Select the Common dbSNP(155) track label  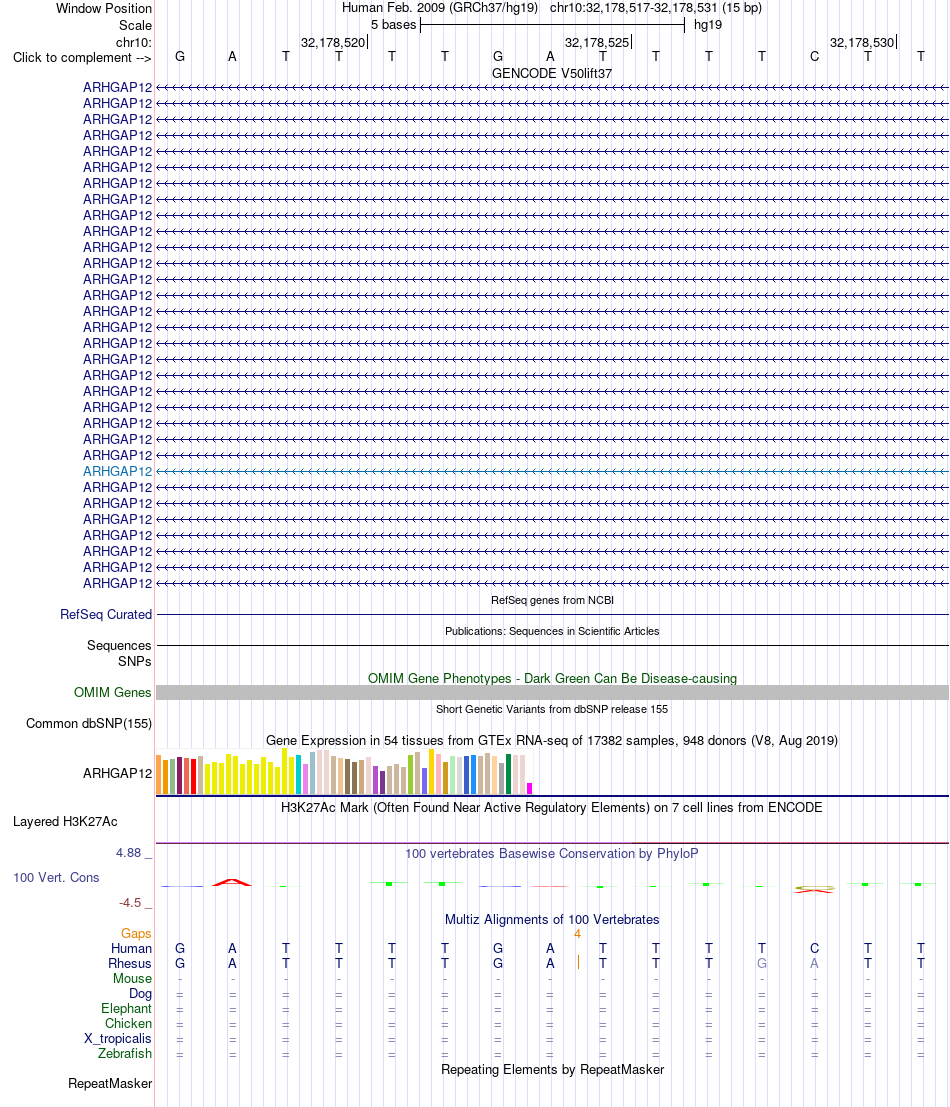tap(89, 724)
